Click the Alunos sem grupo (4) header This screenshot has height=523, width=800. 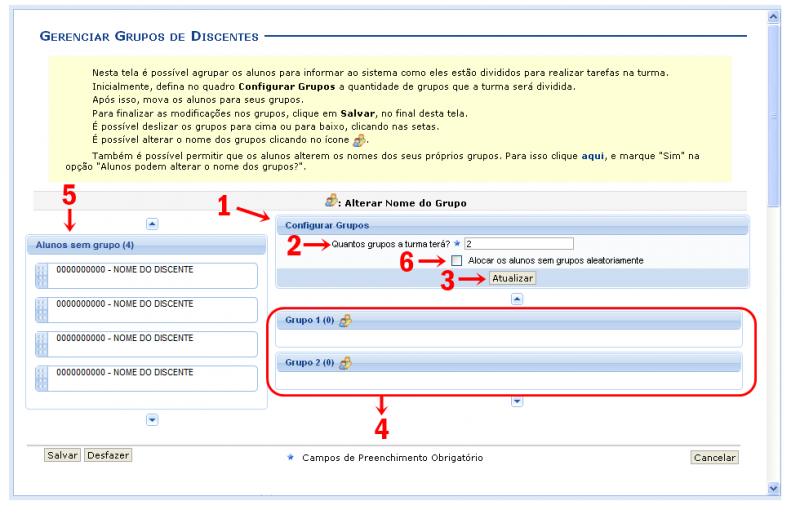tap(146, 245)
